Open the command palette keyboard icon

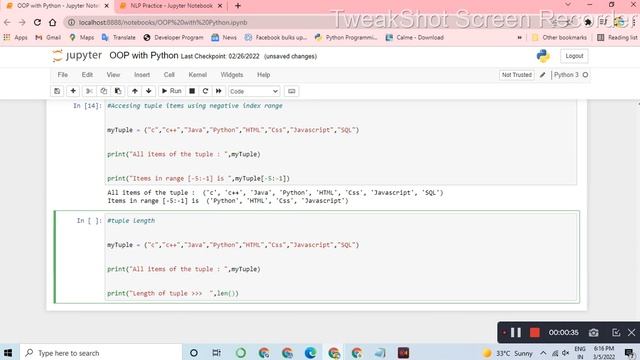(x=291, y=91)
